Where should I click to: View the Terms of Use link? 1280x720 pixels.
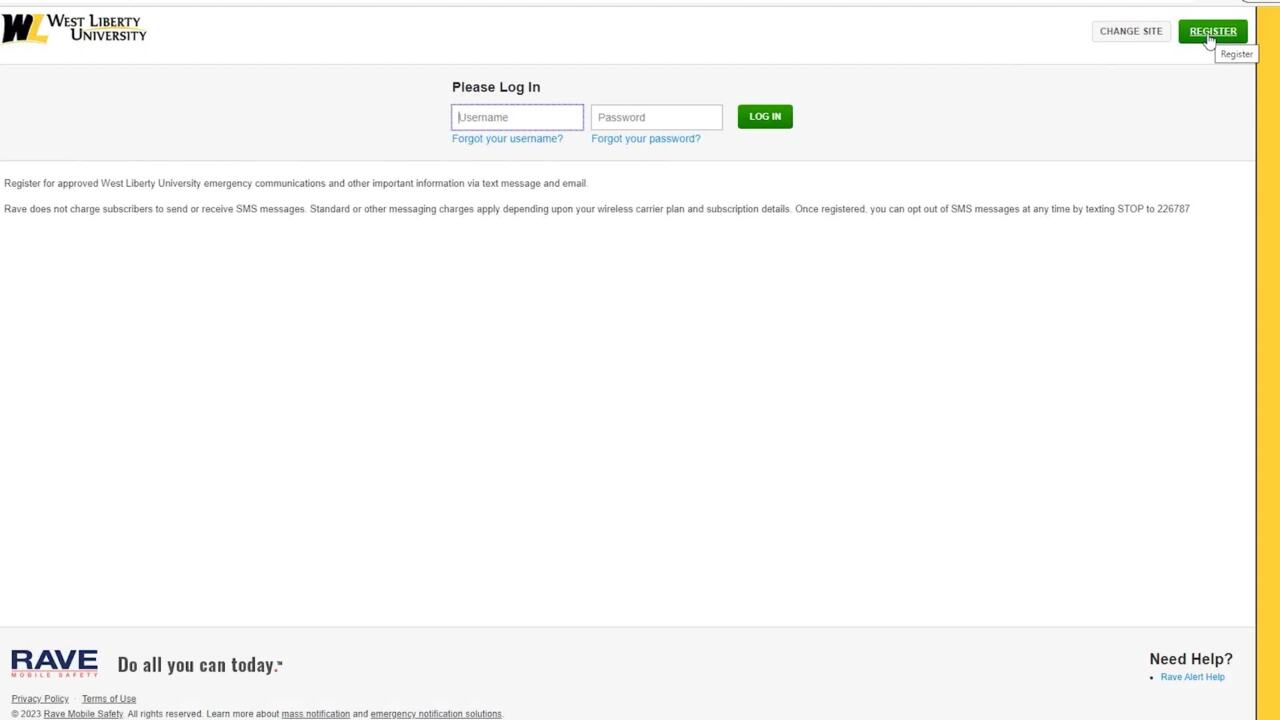pos(109,699)
